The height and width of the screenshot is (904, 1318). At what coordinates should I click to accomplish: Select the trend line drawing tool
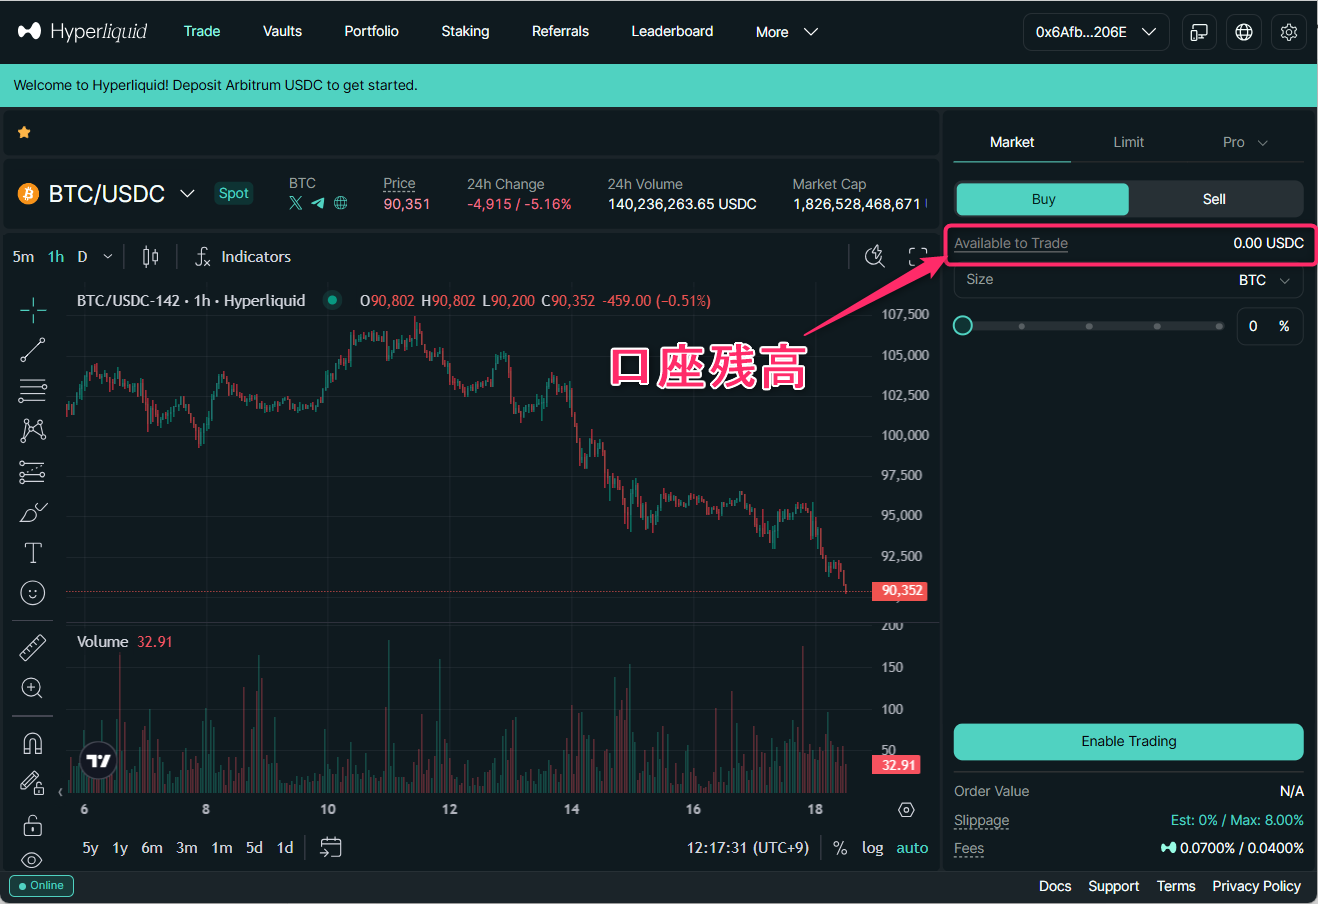pyautogui.click(x=32, y=350)
